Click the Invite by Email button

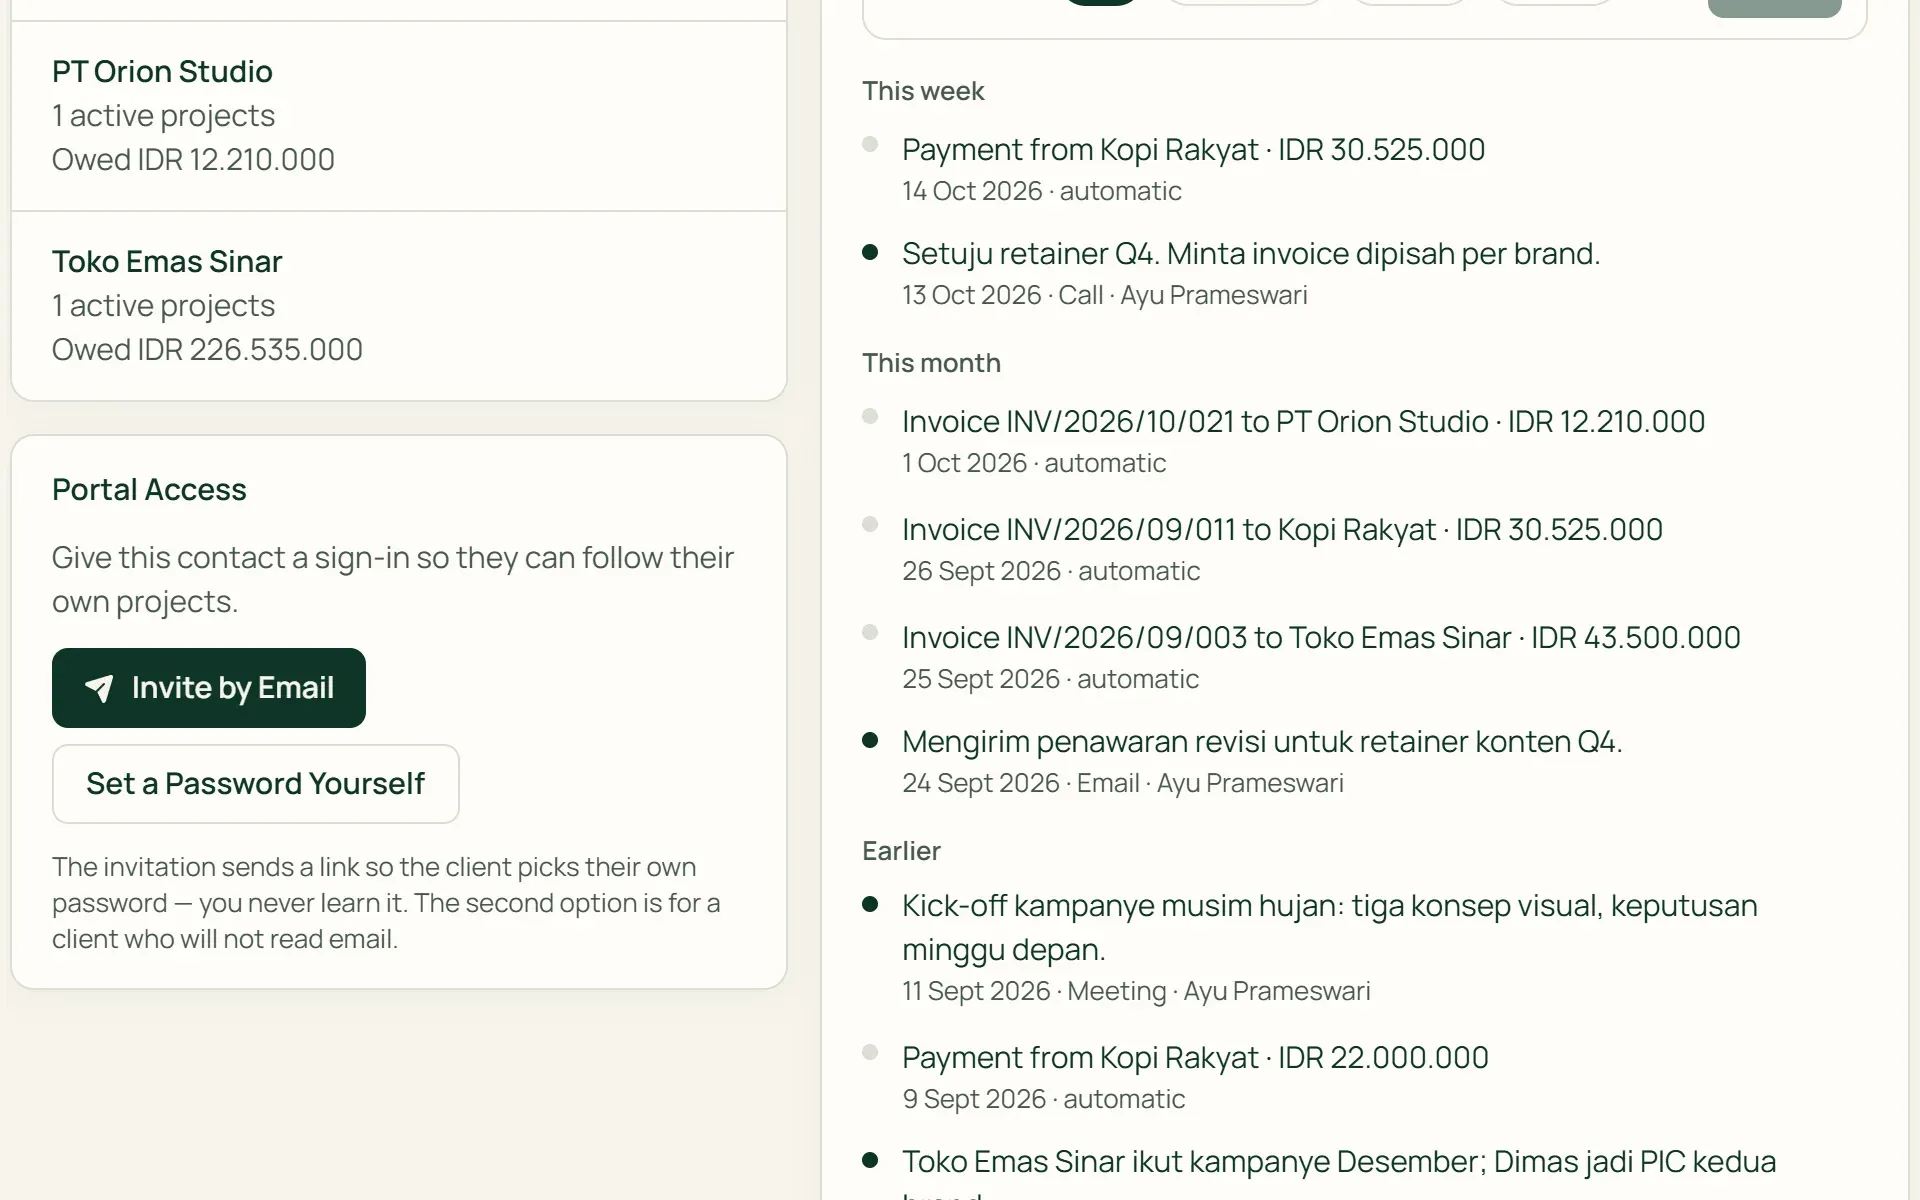point(209,688)
